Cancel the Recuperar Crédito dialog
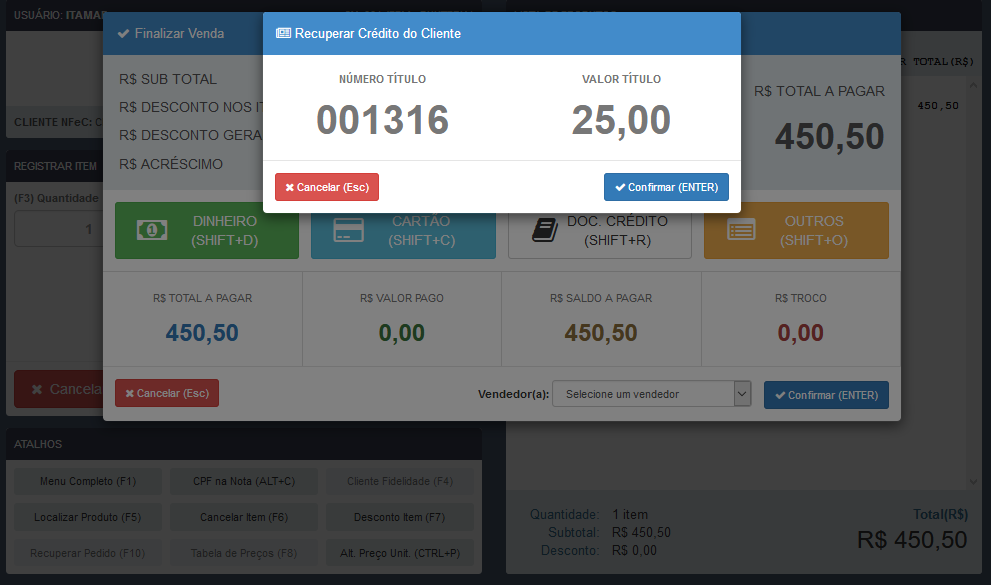 327,187
